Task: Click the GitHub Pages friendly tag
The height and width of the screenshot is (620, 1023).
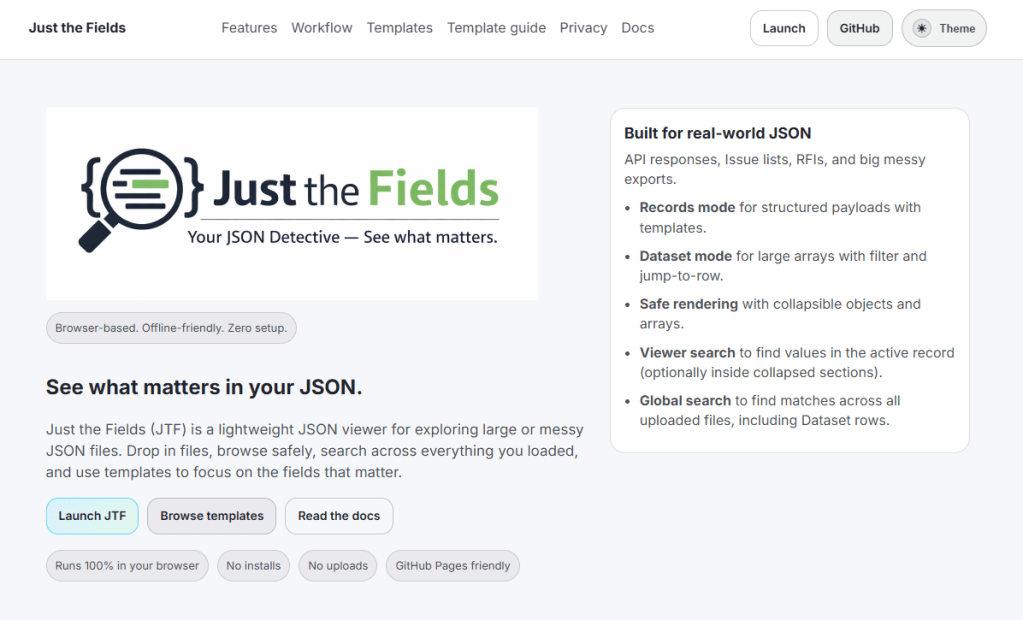Action: tap(452, 566)
